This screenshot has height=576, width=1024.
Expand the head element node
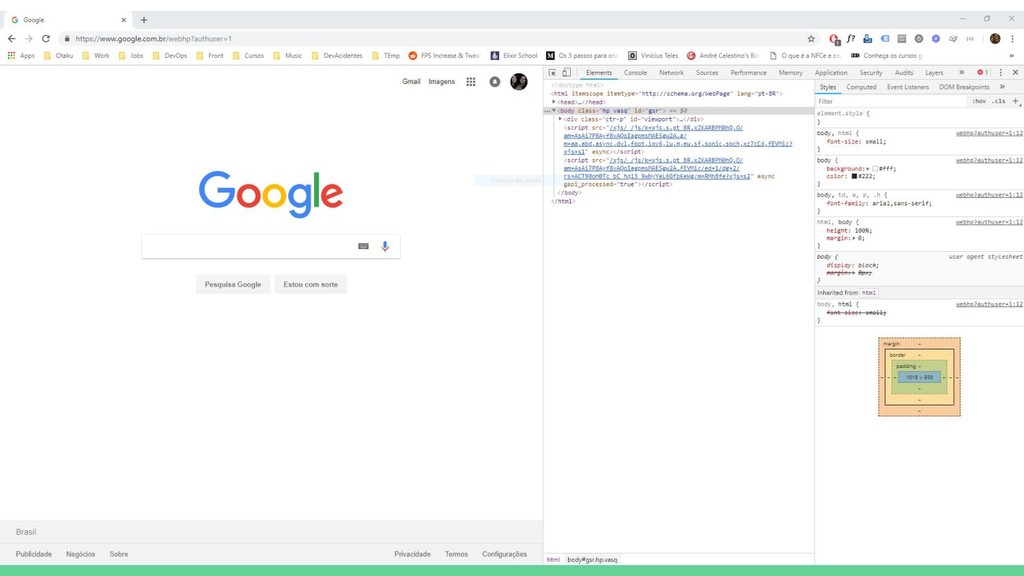(554, 102)
